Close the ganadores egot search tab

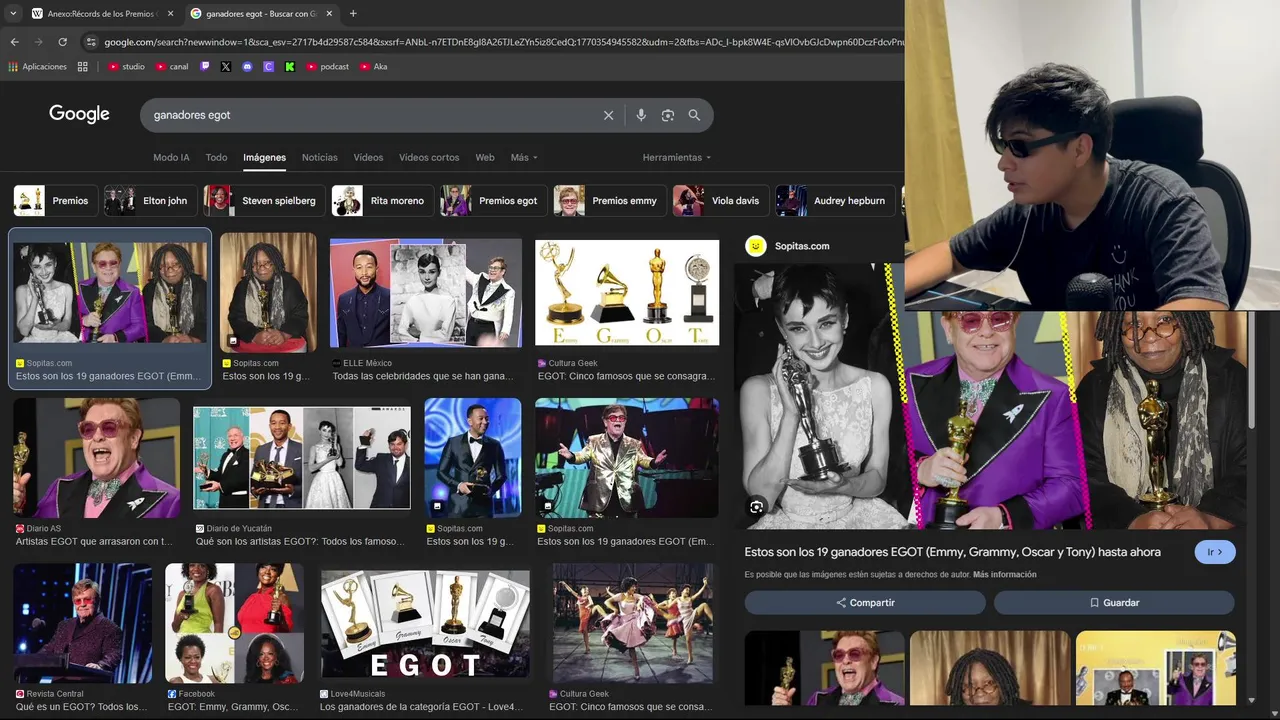coord(329,14)
